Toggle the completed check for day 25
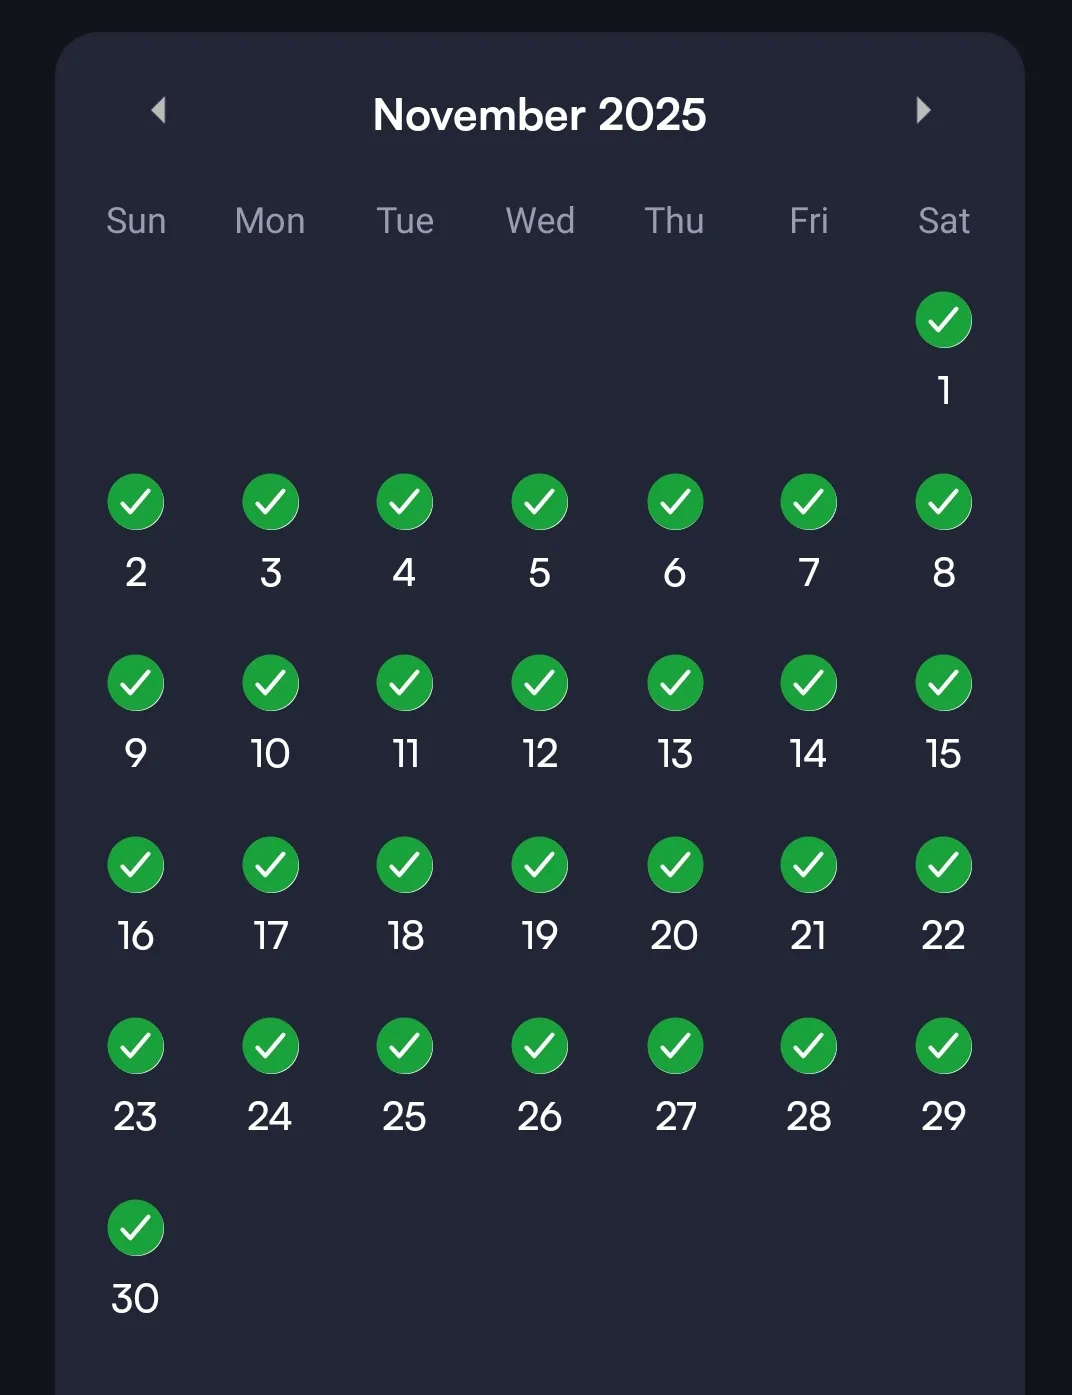 [x=405, y=1046]
